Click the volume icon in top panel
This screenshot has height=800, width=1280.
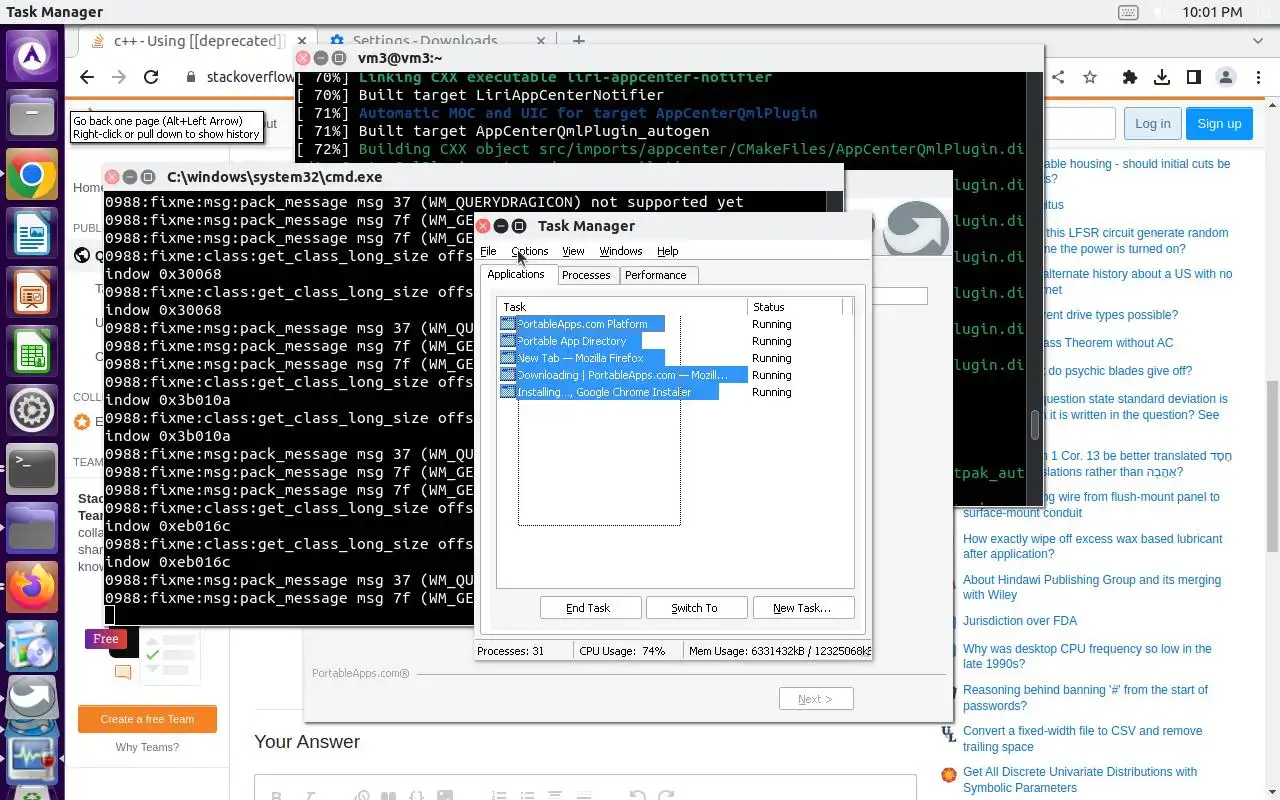1160,12
